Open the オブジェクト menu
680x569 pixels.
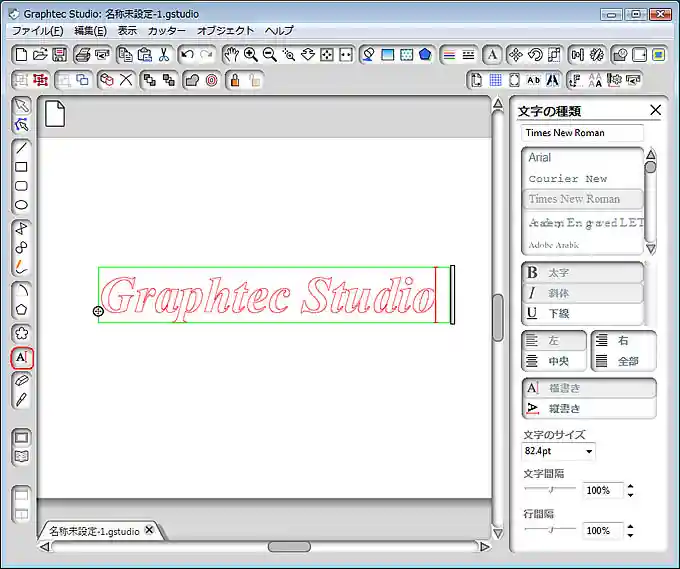(226, 31)
